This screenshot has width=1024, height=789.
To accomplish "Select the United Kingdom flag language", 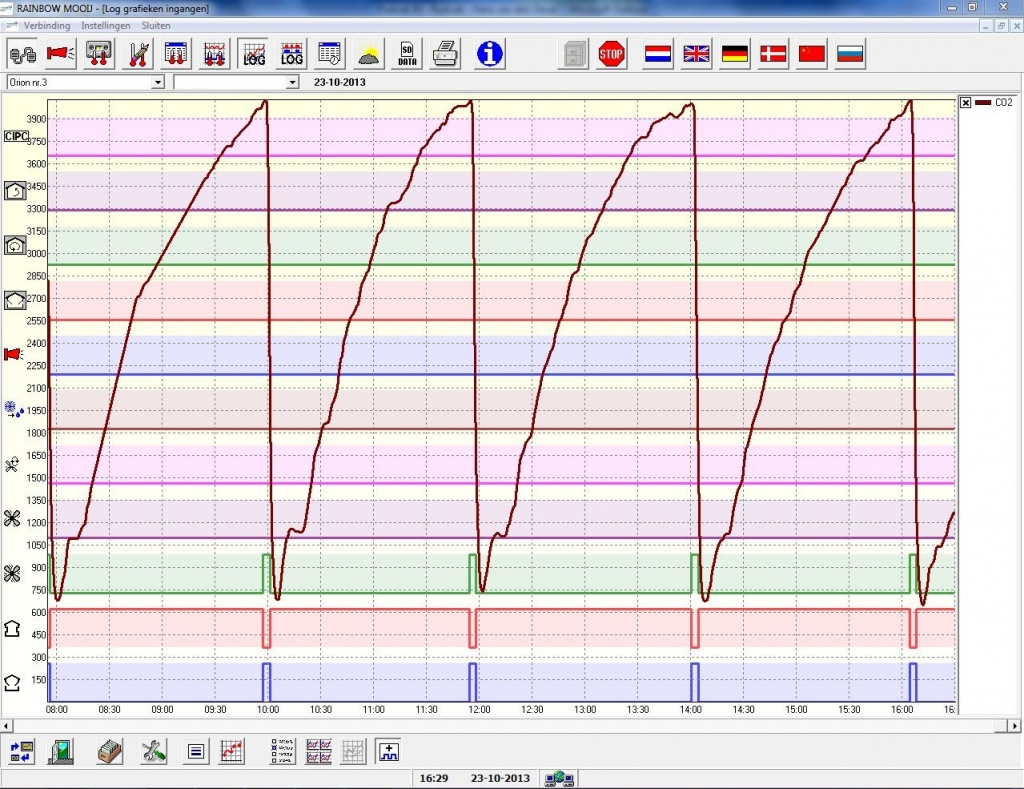I will click(696, 54).
